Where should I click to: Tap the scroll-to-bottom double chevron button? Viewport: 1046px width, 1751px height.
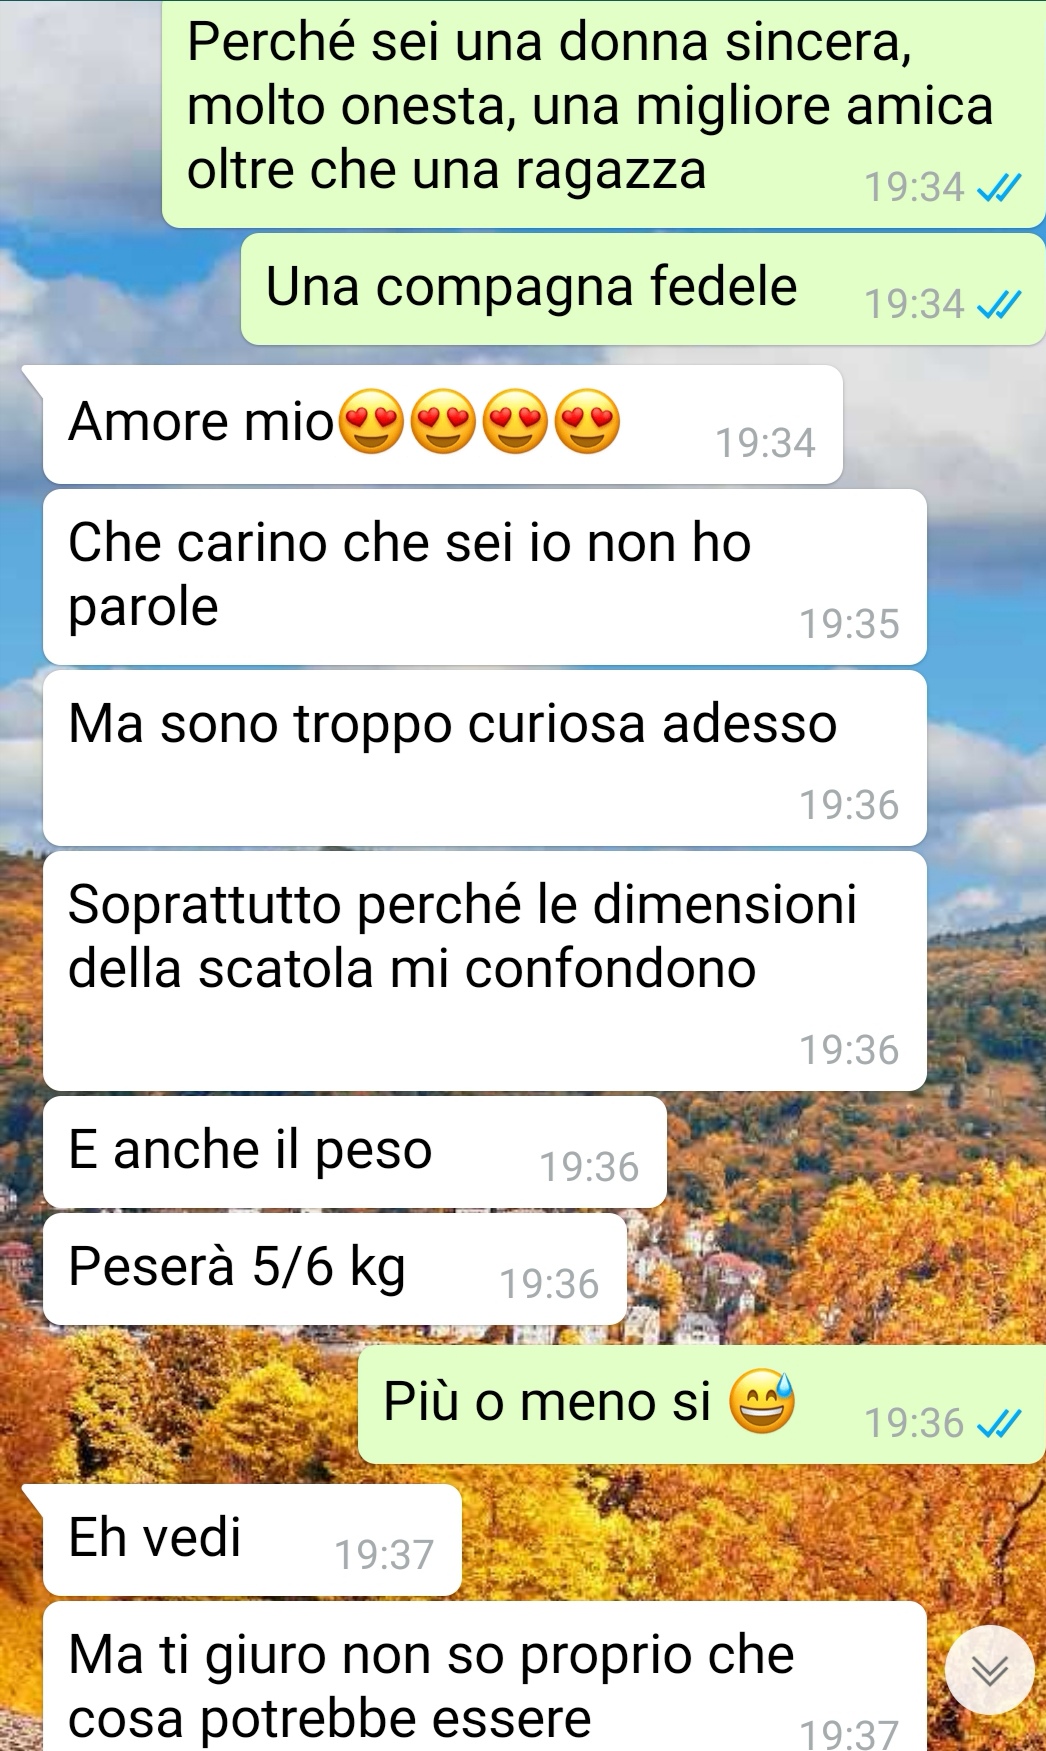(990, 1670)
